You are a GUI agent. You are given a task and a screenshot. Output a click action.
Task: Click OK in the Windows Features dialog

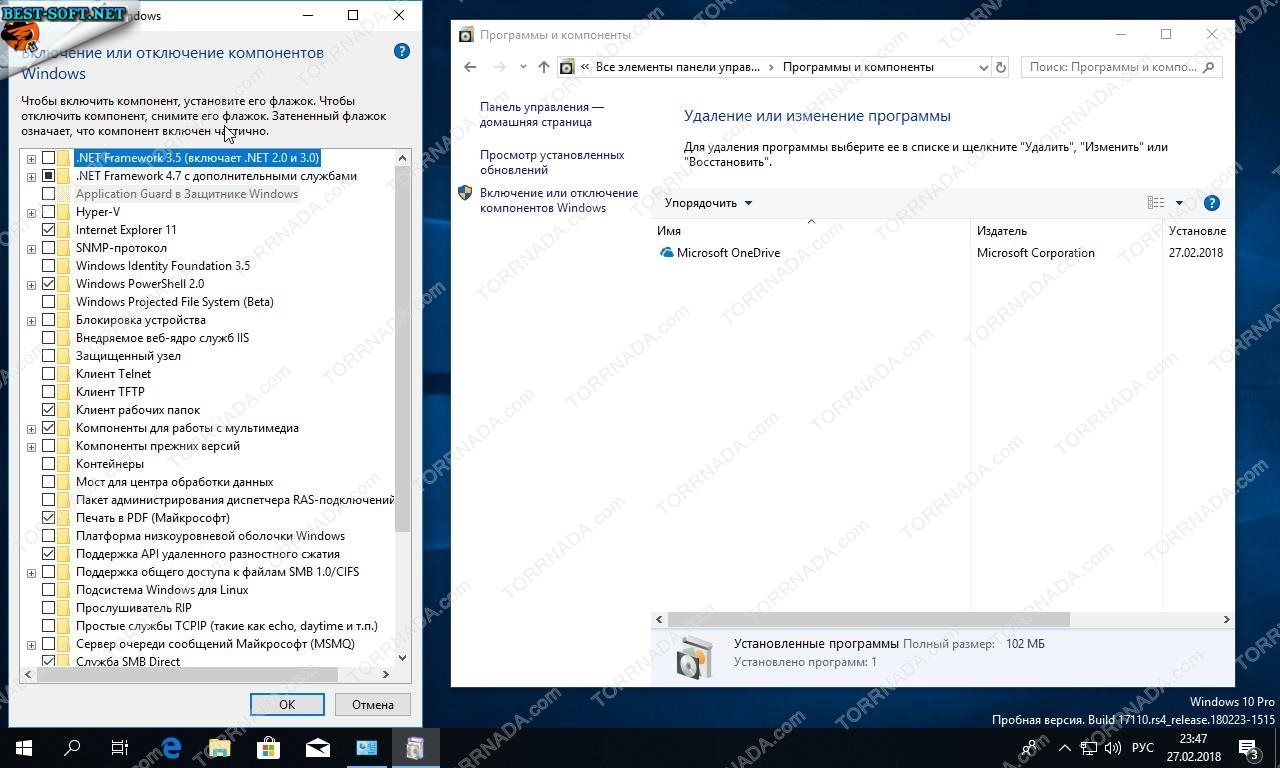coord(287,704)
